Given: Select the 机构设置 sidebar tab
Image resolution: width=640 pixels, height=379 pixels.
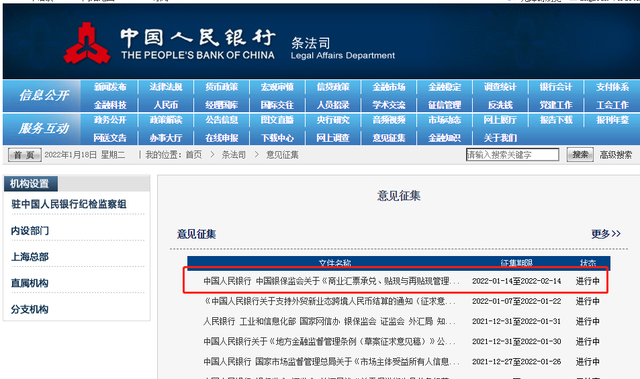Looking at the screenshot, I should click(31, 184).
